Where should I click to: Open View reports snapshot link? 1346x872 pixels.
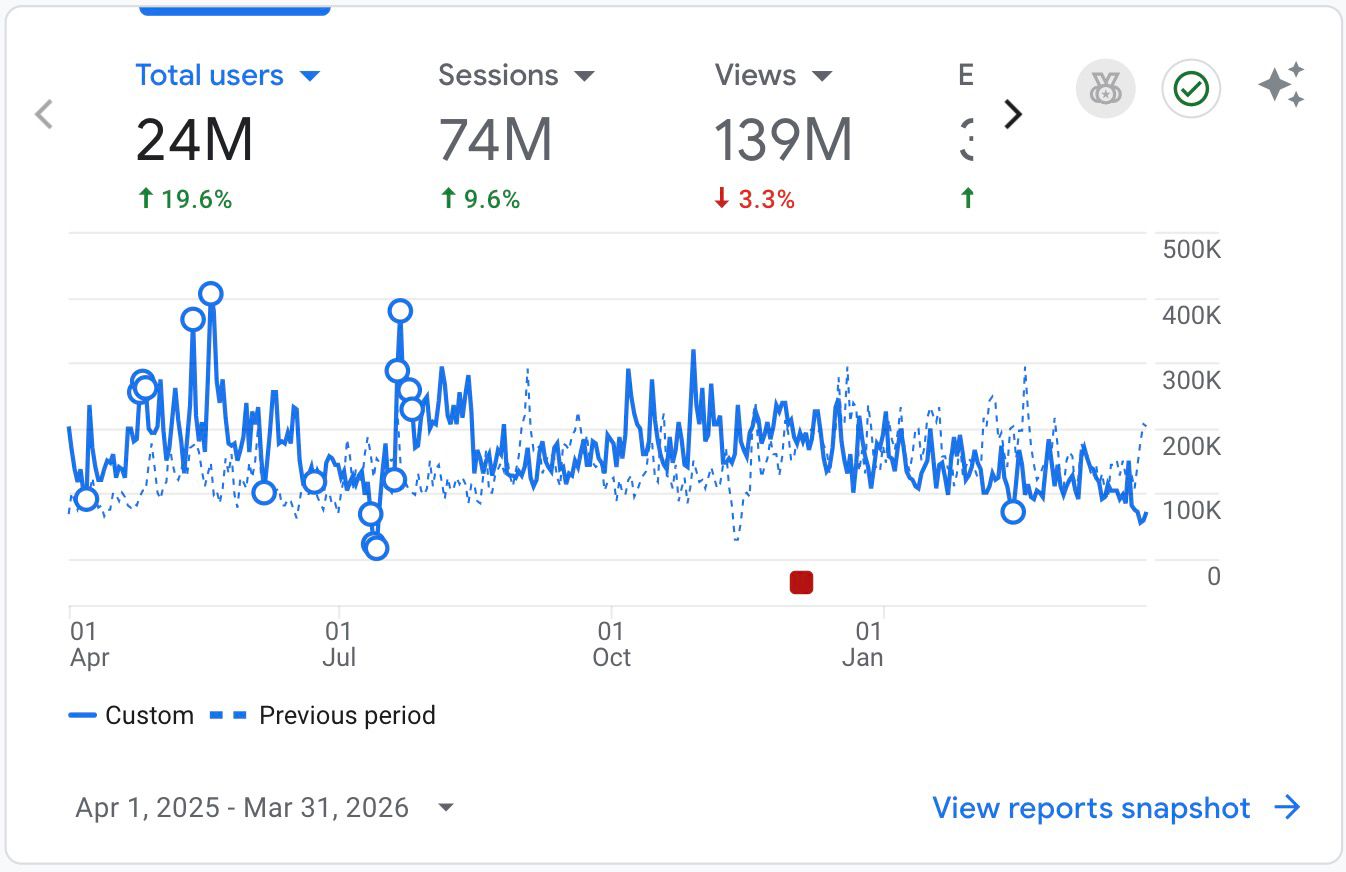pos(1116,808)
